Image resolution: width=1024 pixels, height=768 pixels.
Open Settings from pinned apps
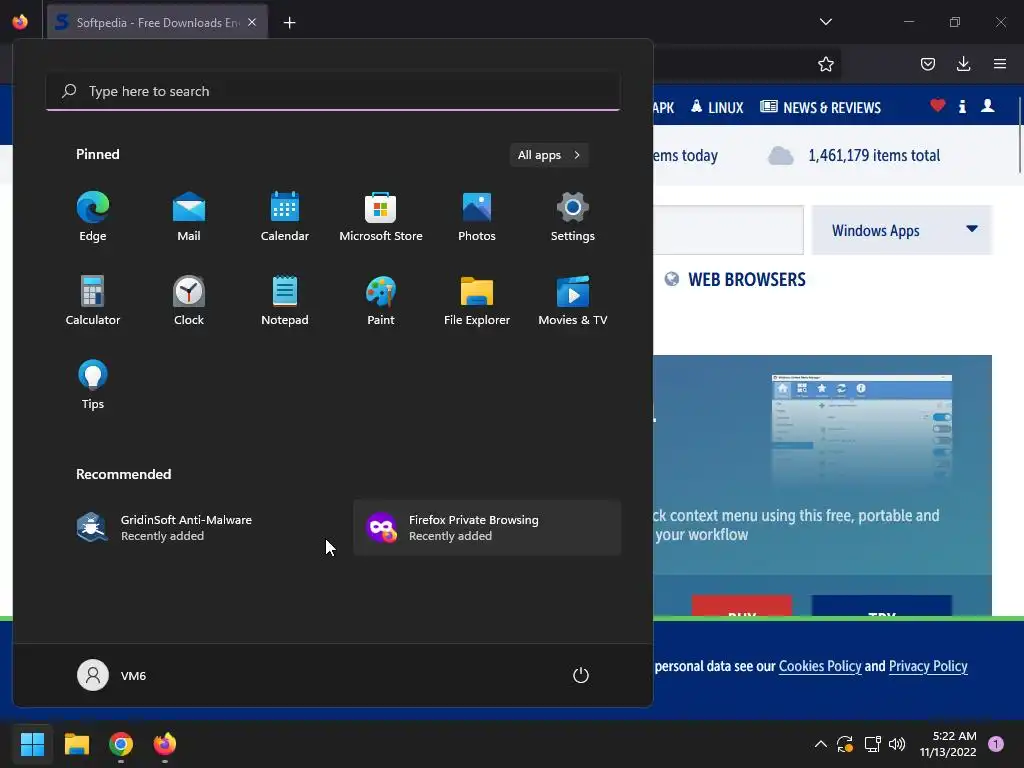tap(573, 216)
